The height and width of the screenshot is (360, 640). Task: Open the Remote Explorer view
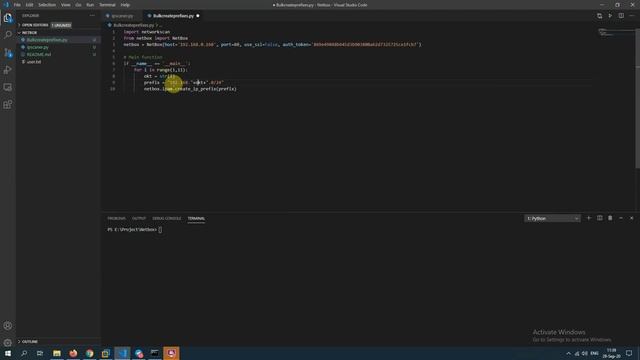[x=8, y=87]
